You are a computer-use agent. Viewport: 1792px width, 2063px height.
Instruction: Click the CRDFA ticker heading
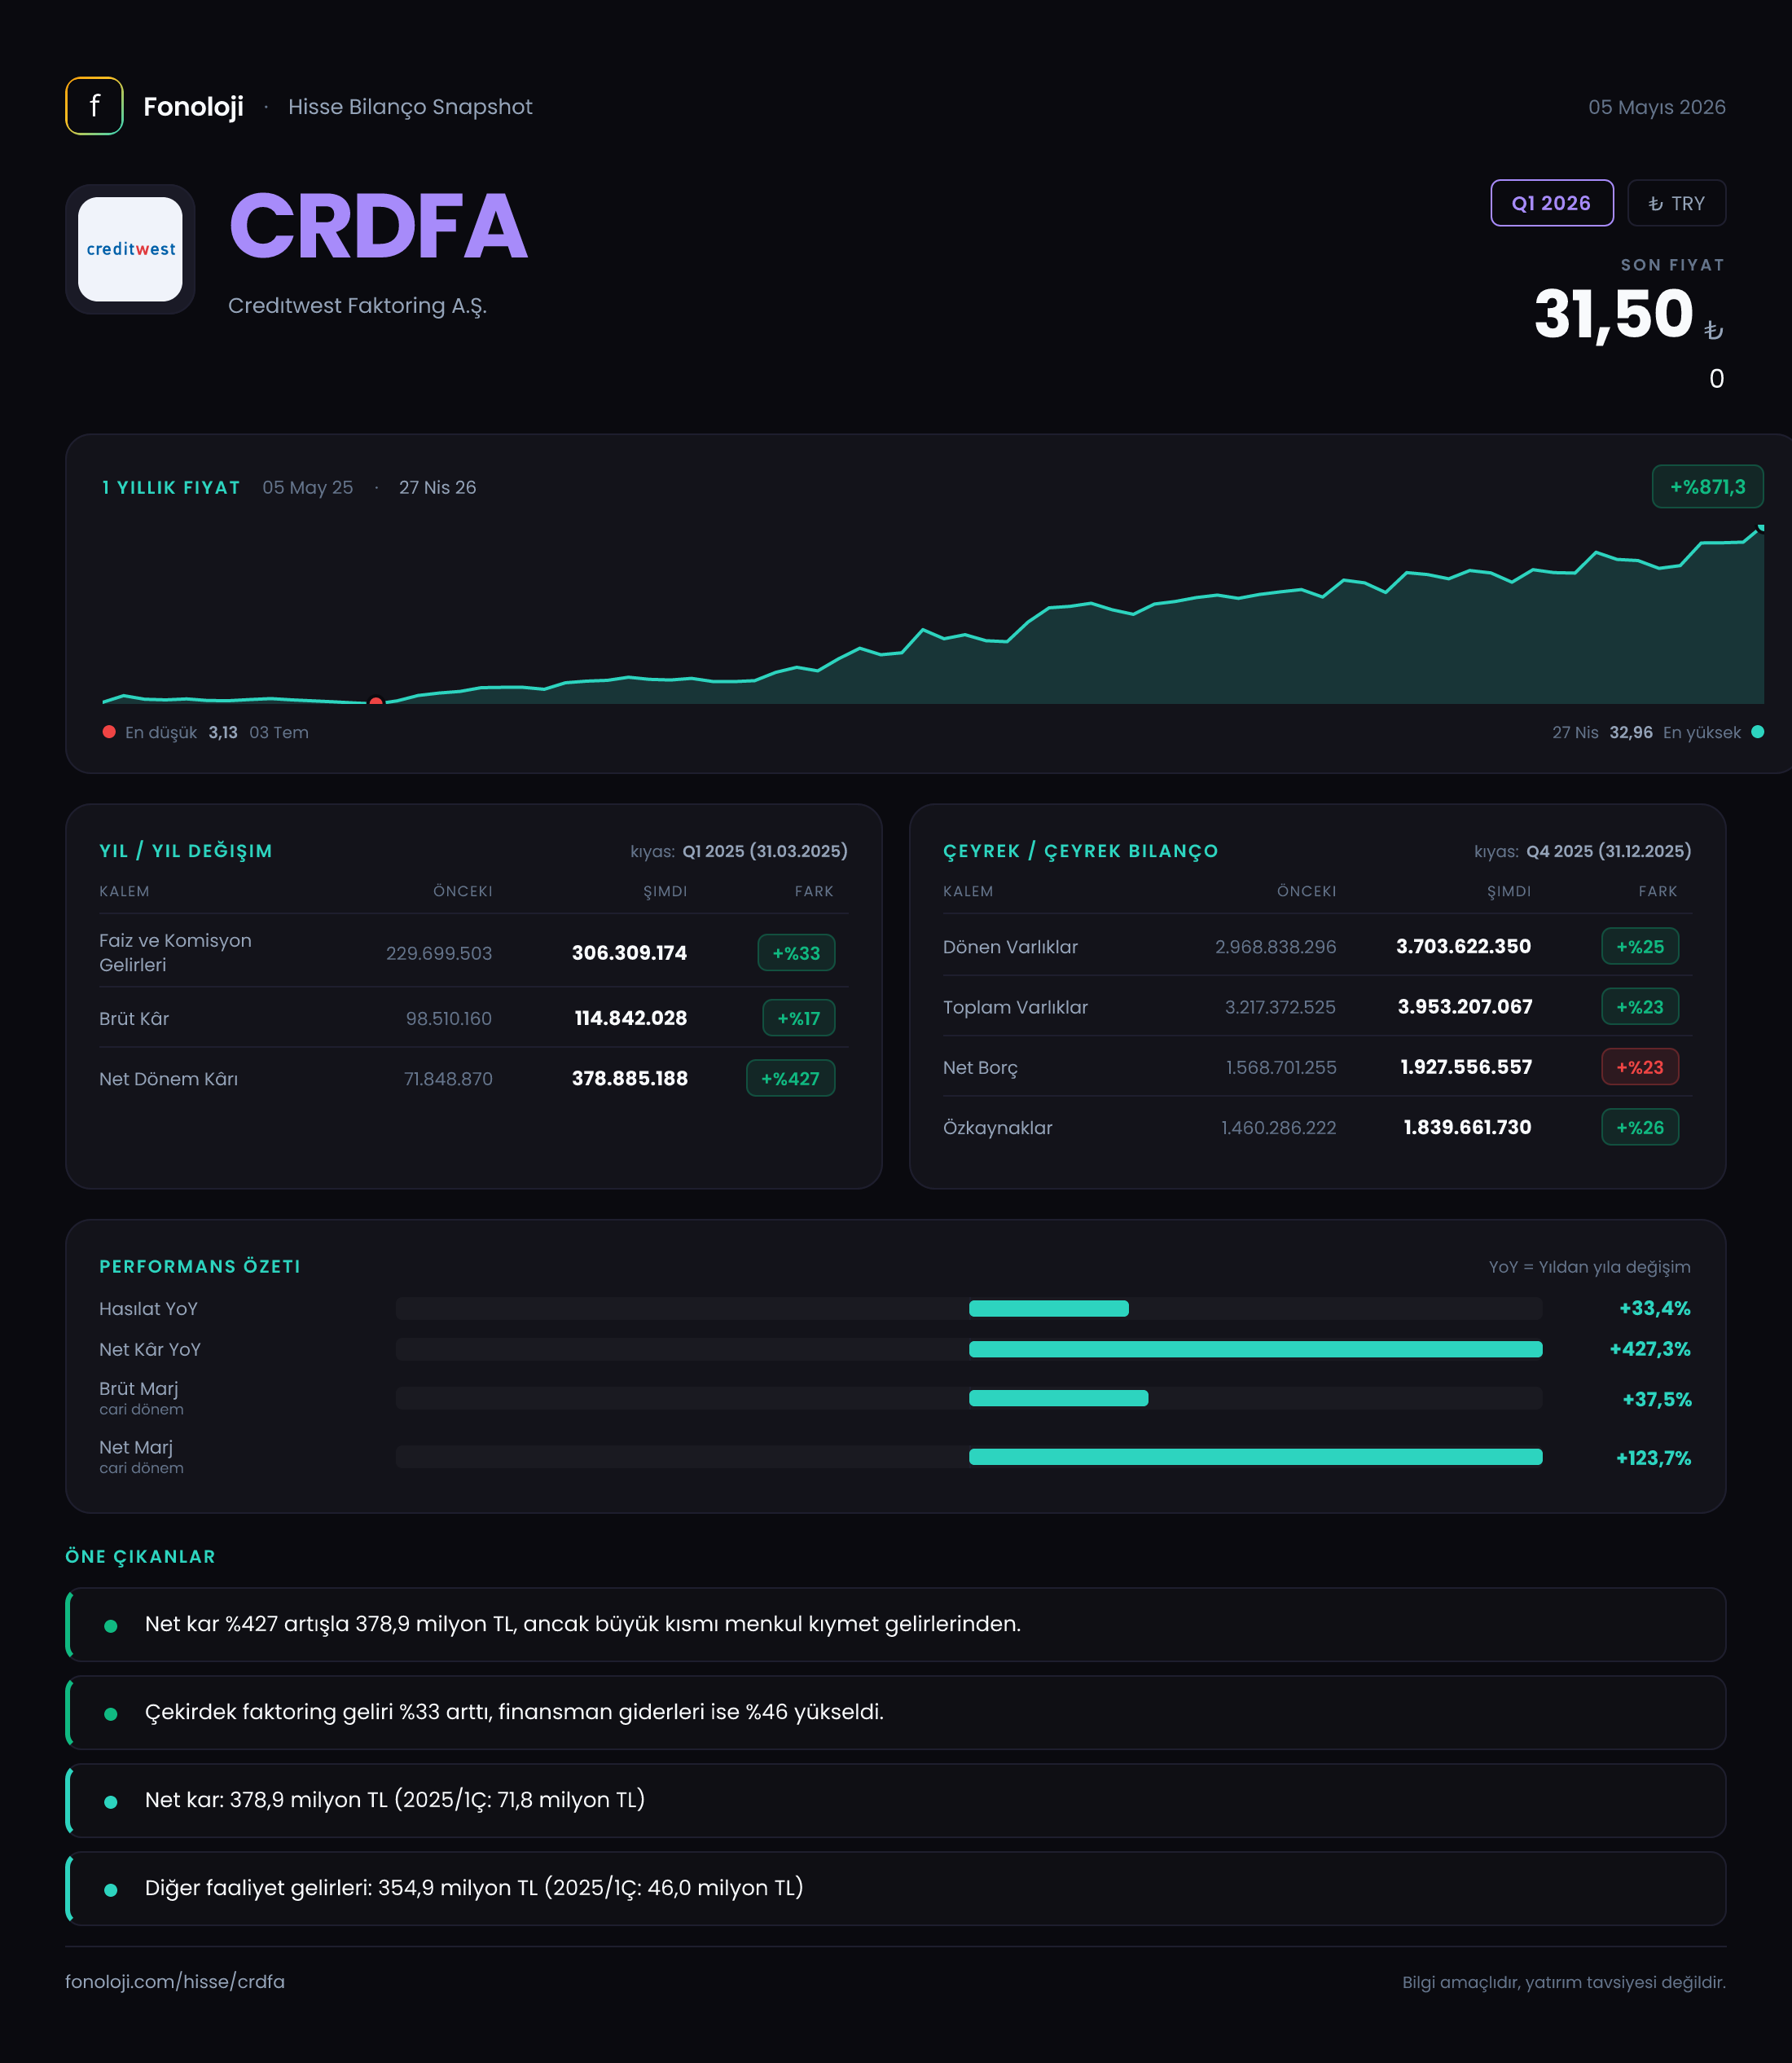coord(378,226)
